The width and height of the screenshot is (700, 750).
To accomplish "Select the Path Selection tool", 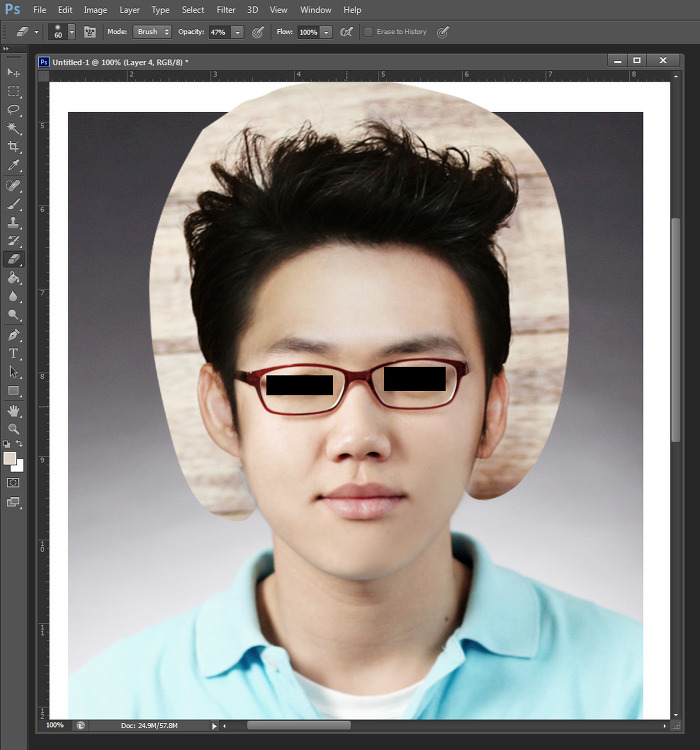I will 13,372.
